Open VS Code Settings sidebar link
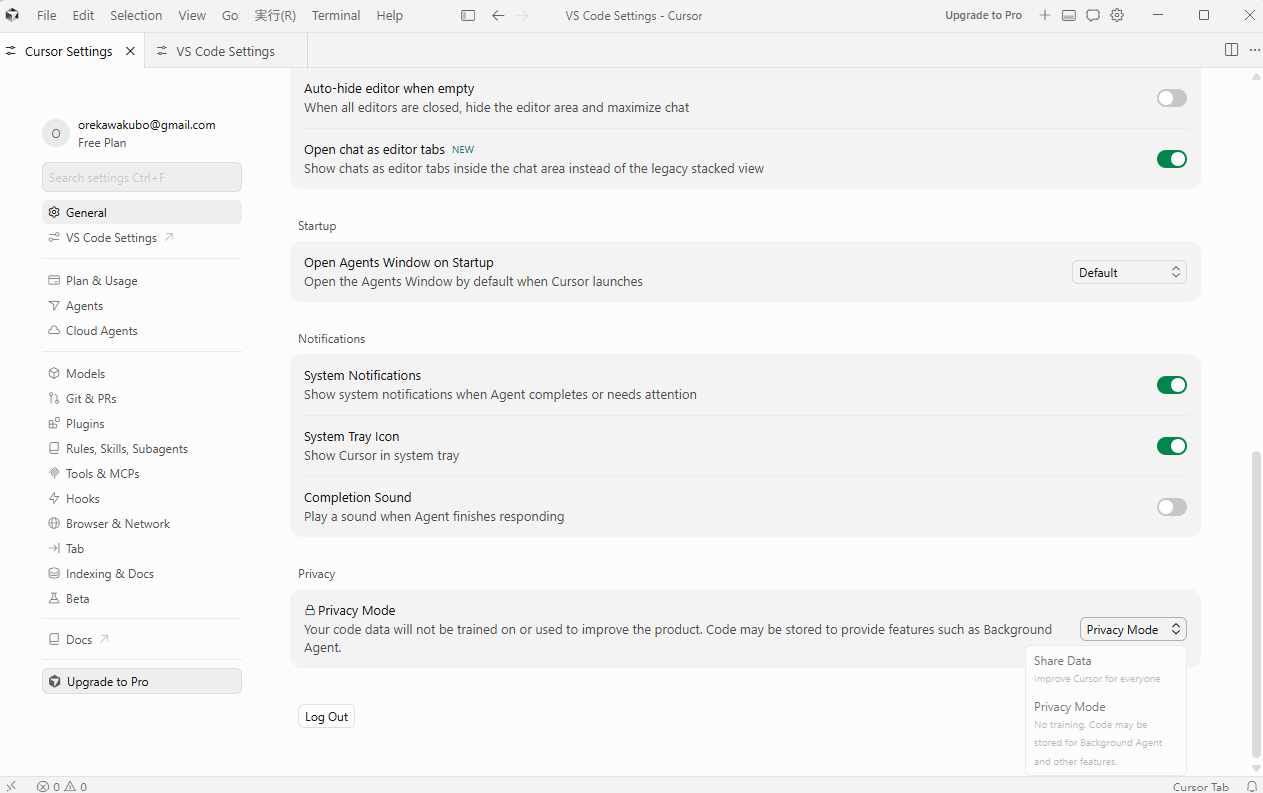This screenshot has width=1263, height=793. point(142,237)
